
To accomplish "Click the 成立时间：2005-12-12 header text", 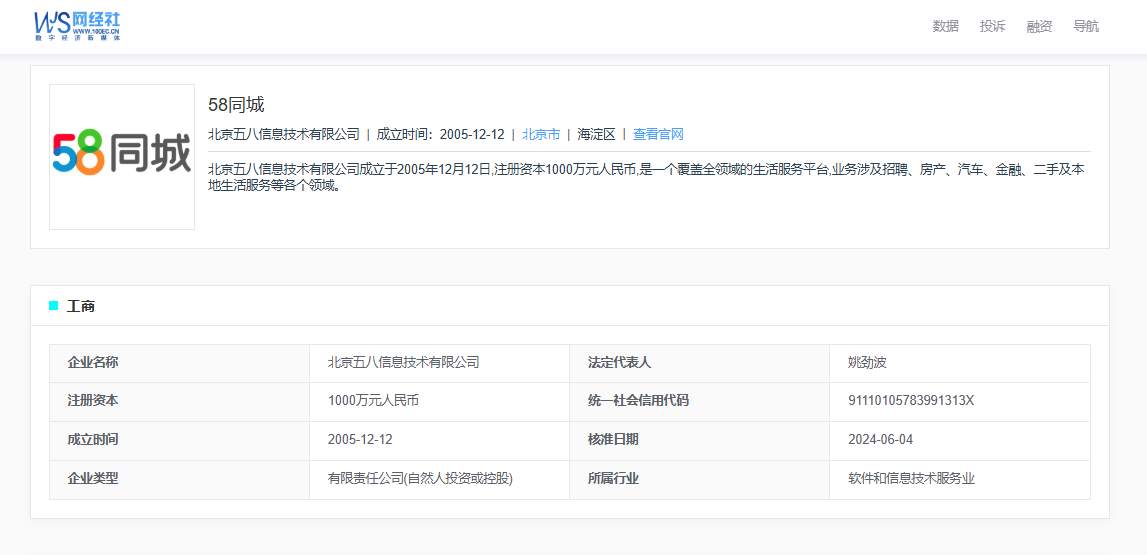I will click(x=440, y=135).
